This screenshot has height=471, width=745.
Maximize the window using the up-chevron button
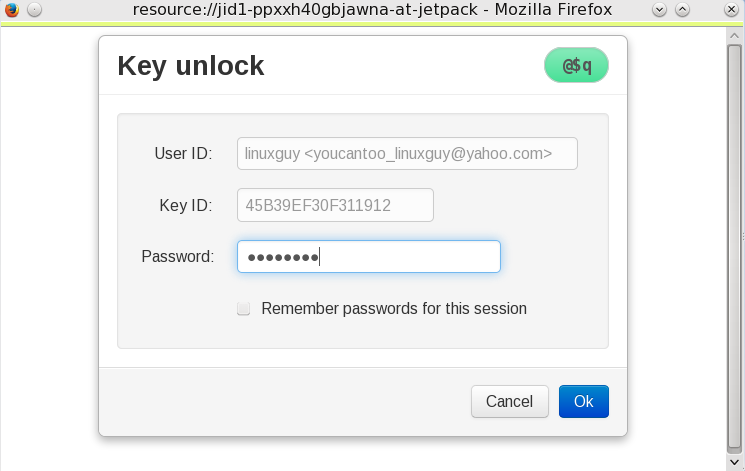[682, 10]
